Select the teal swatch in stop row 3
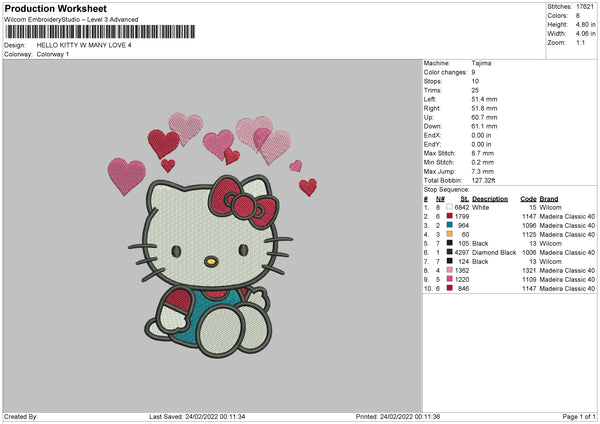The image size is (600, 424). (x=450, y=225)
